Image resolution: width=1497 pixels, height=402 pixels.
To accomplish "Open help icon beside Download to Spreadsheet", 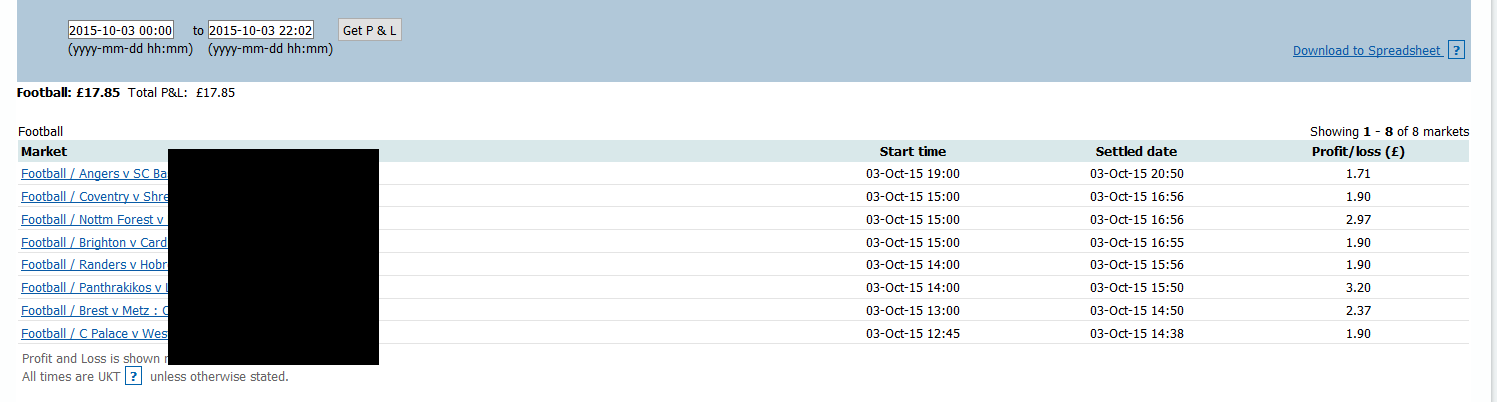I will 1456,50.
